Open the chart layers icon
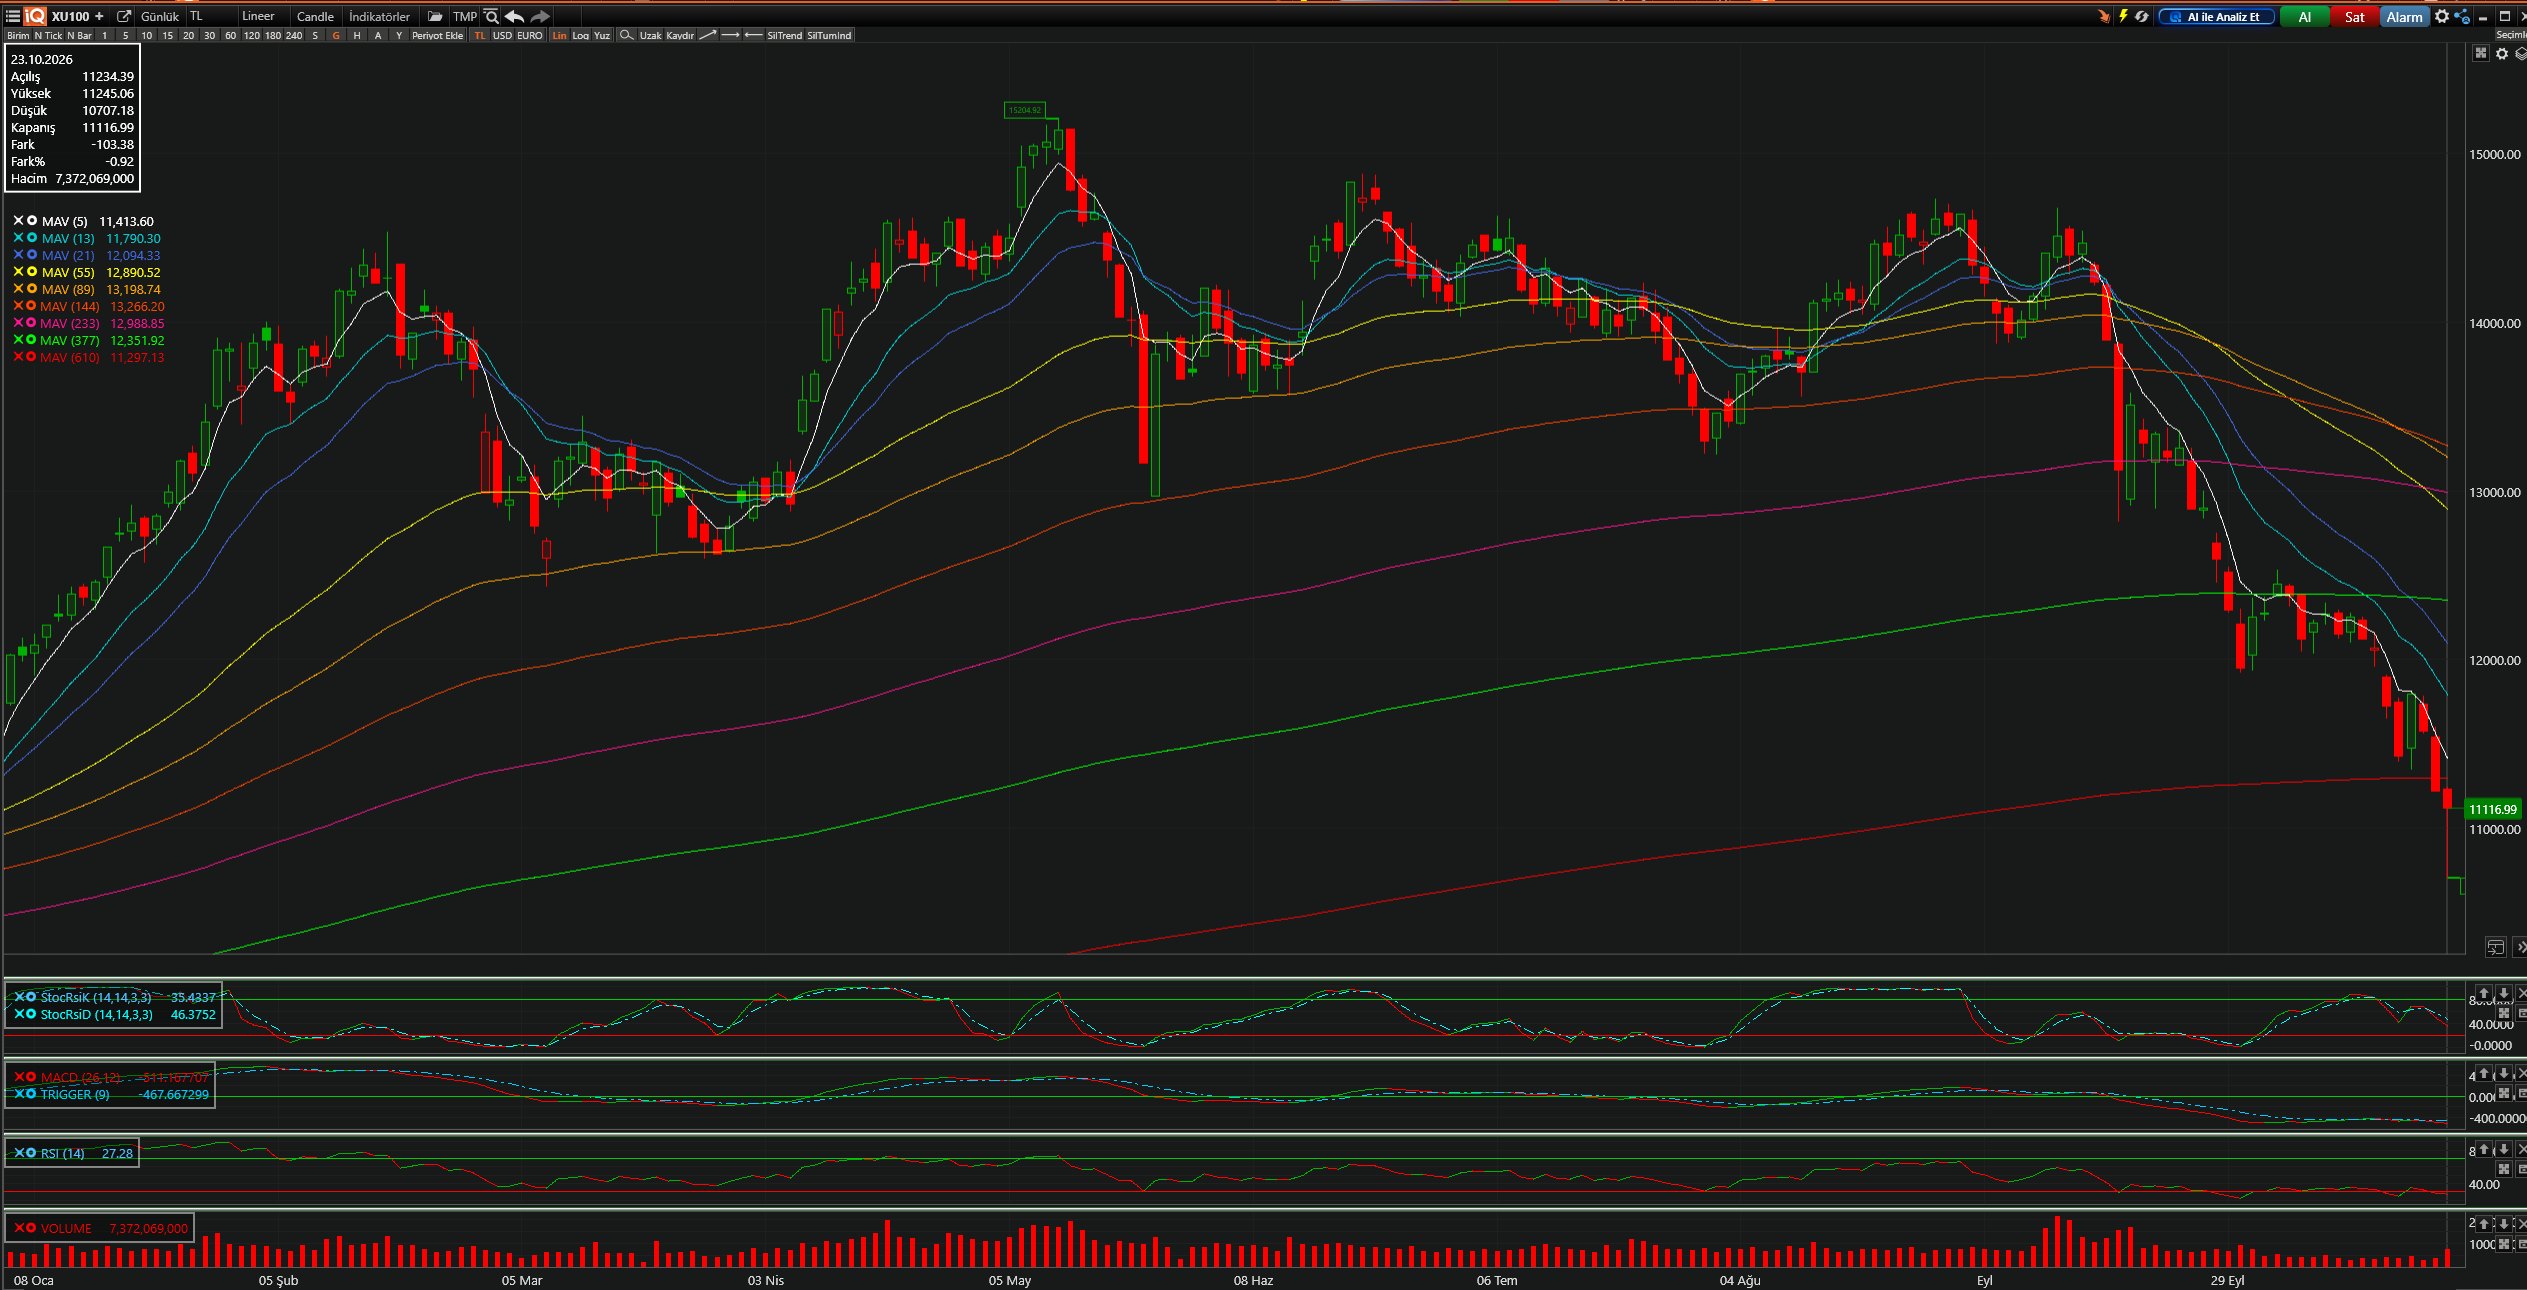Screen dimensions: 2527x1290 tap(2521, 54)
